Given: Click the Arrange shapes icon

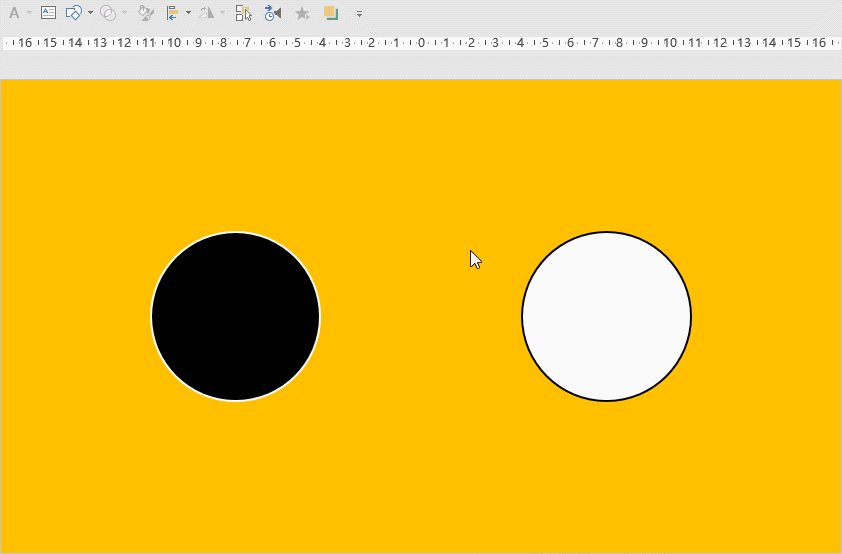Looking at the screenshot, I should [73, 13].
